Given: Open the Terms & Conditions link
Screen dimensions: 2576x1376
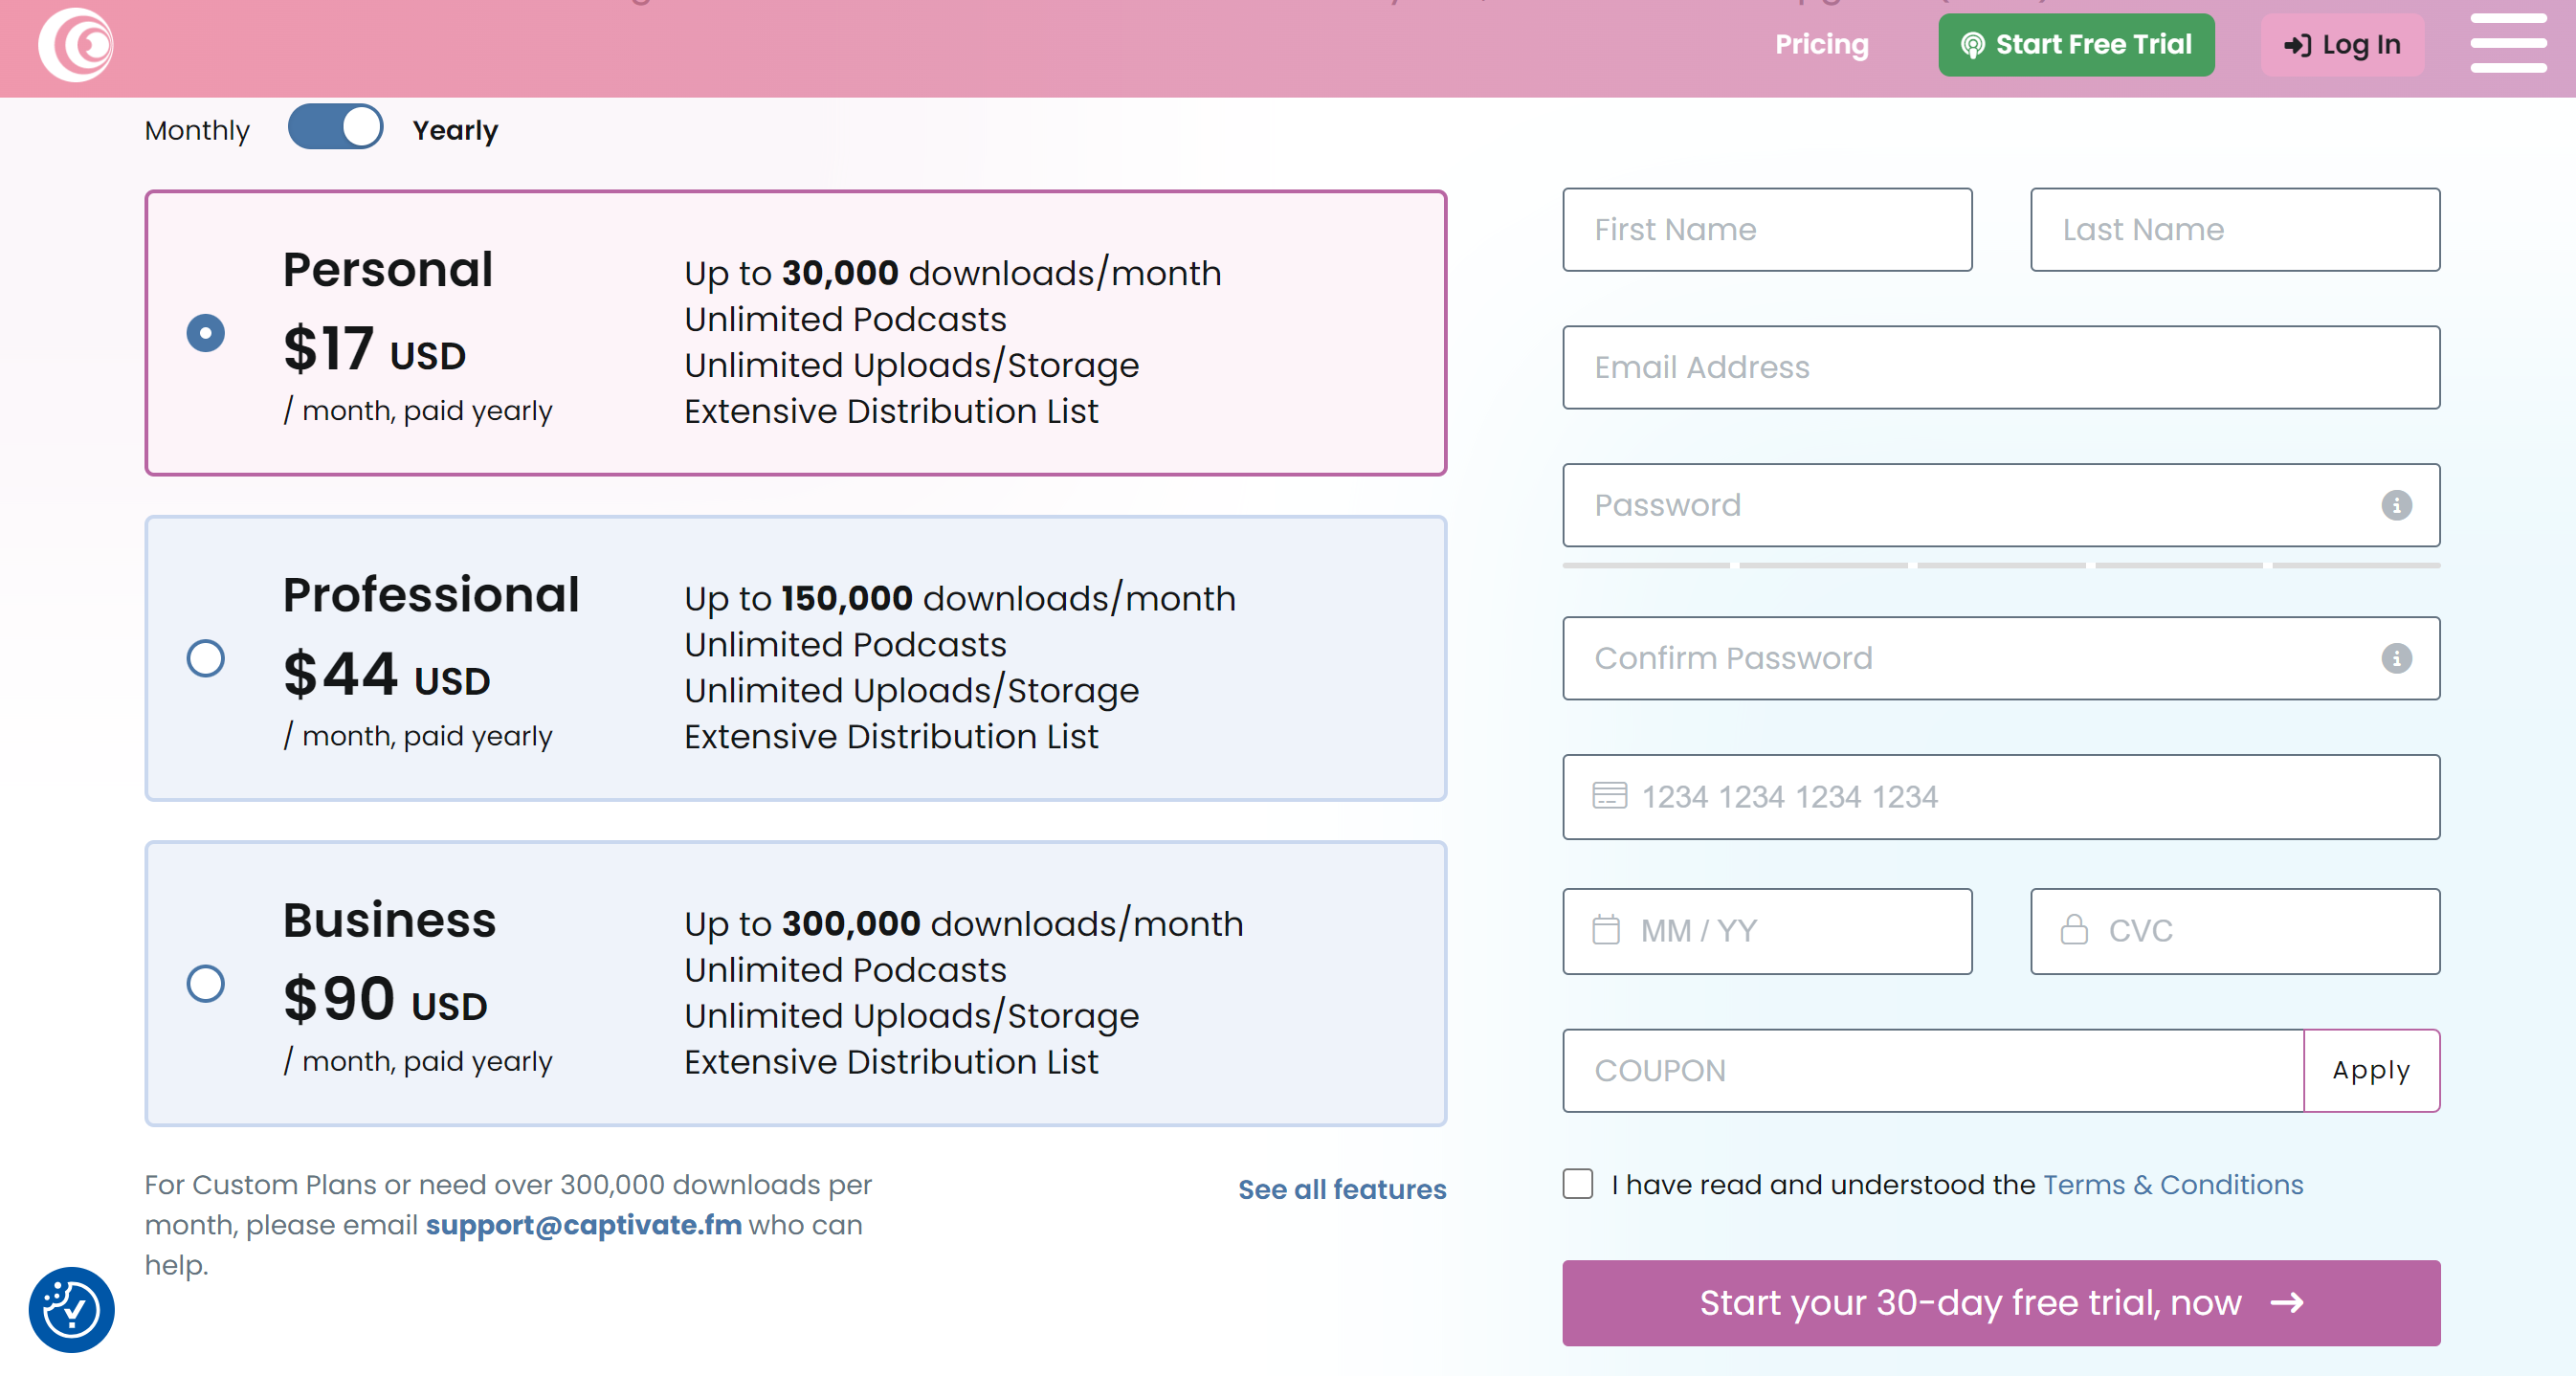Looking at the screenshot, I should (x=2172, y=1184).
